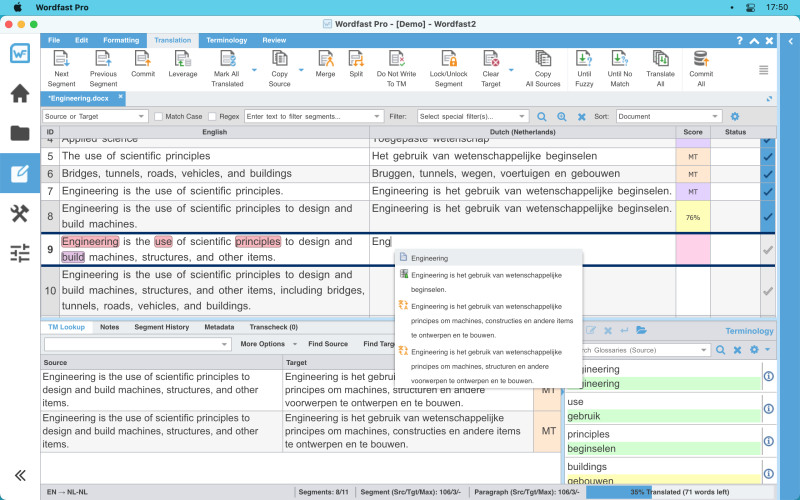
Task: Translate Until No Match icon
Action: tap(619, 59)
